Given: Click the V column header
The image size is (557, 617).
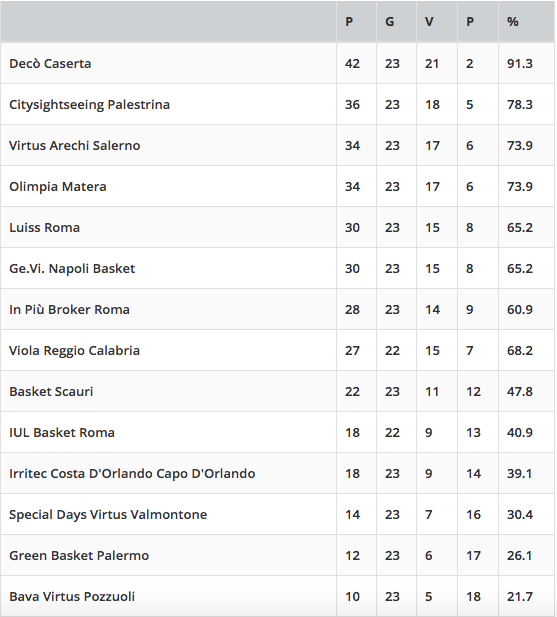Looking at the screenshot, I should pos(429,22).
